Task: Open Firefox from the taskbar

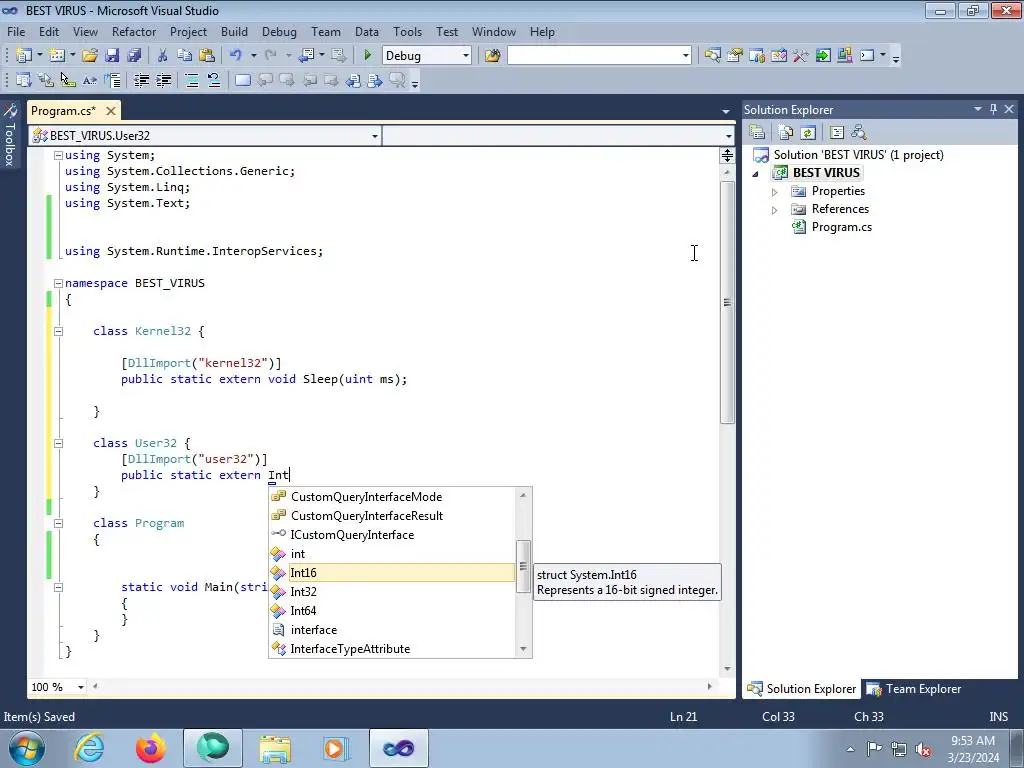Action: pyautogui.click(x=151, y=748)
